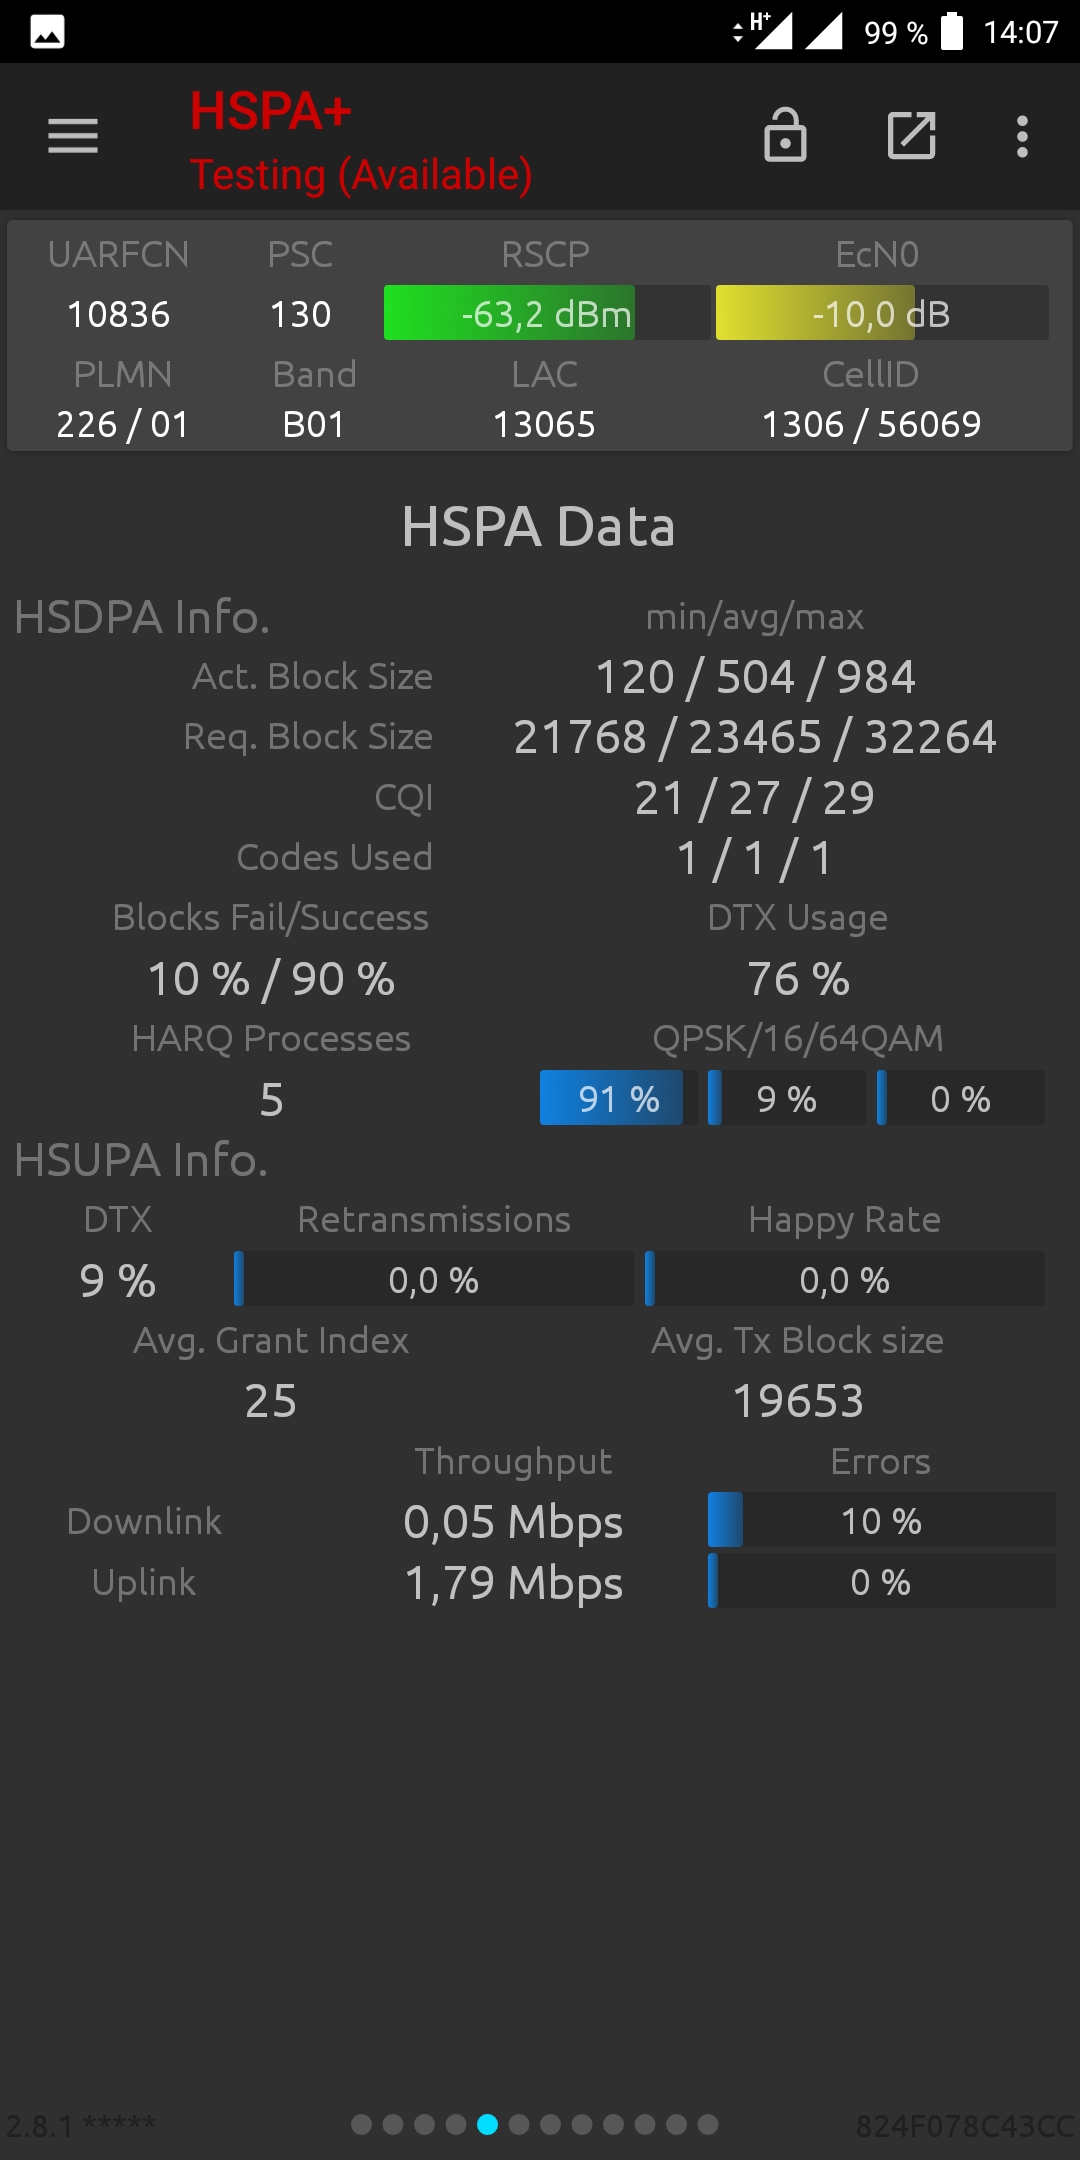Tap the UARFCN 10836 value
The height and width of the screenshot is (2160, 1080).
(118, 314)
